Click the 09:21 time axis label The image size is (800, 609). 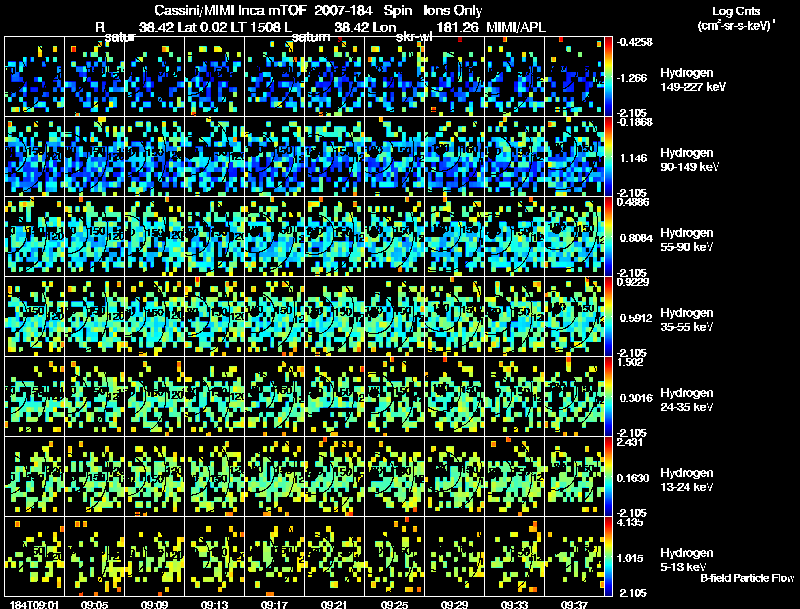(334, 604)
